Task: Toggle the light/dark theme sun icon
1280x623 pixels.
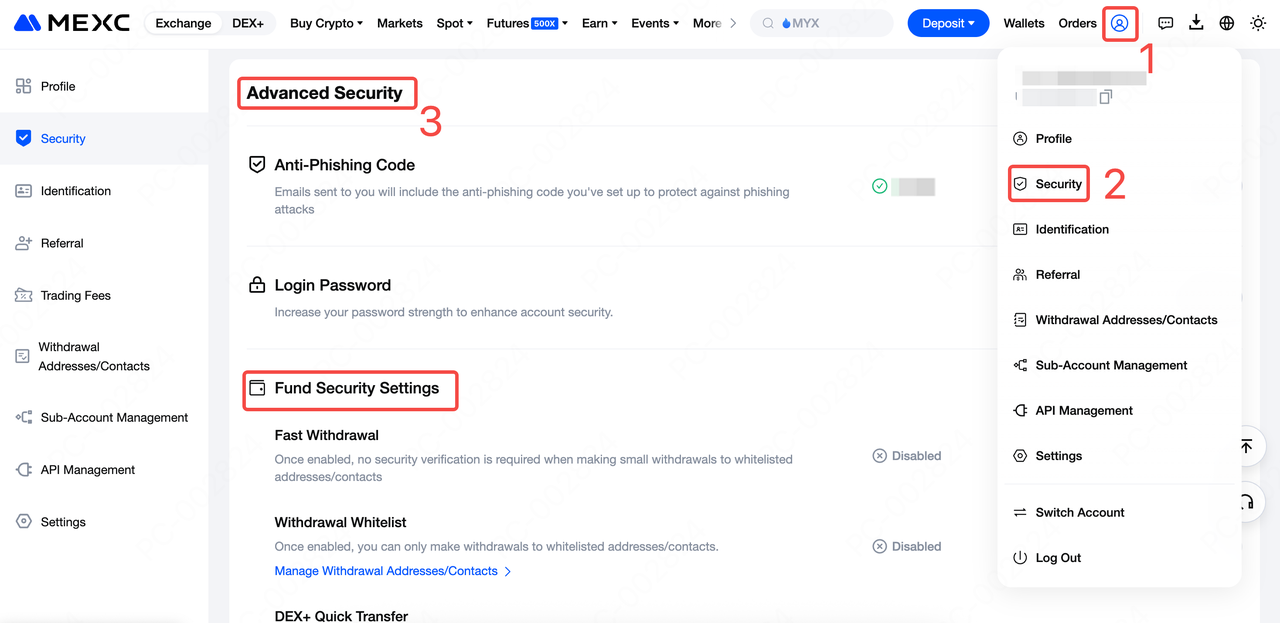Action: coord(1258,23)
